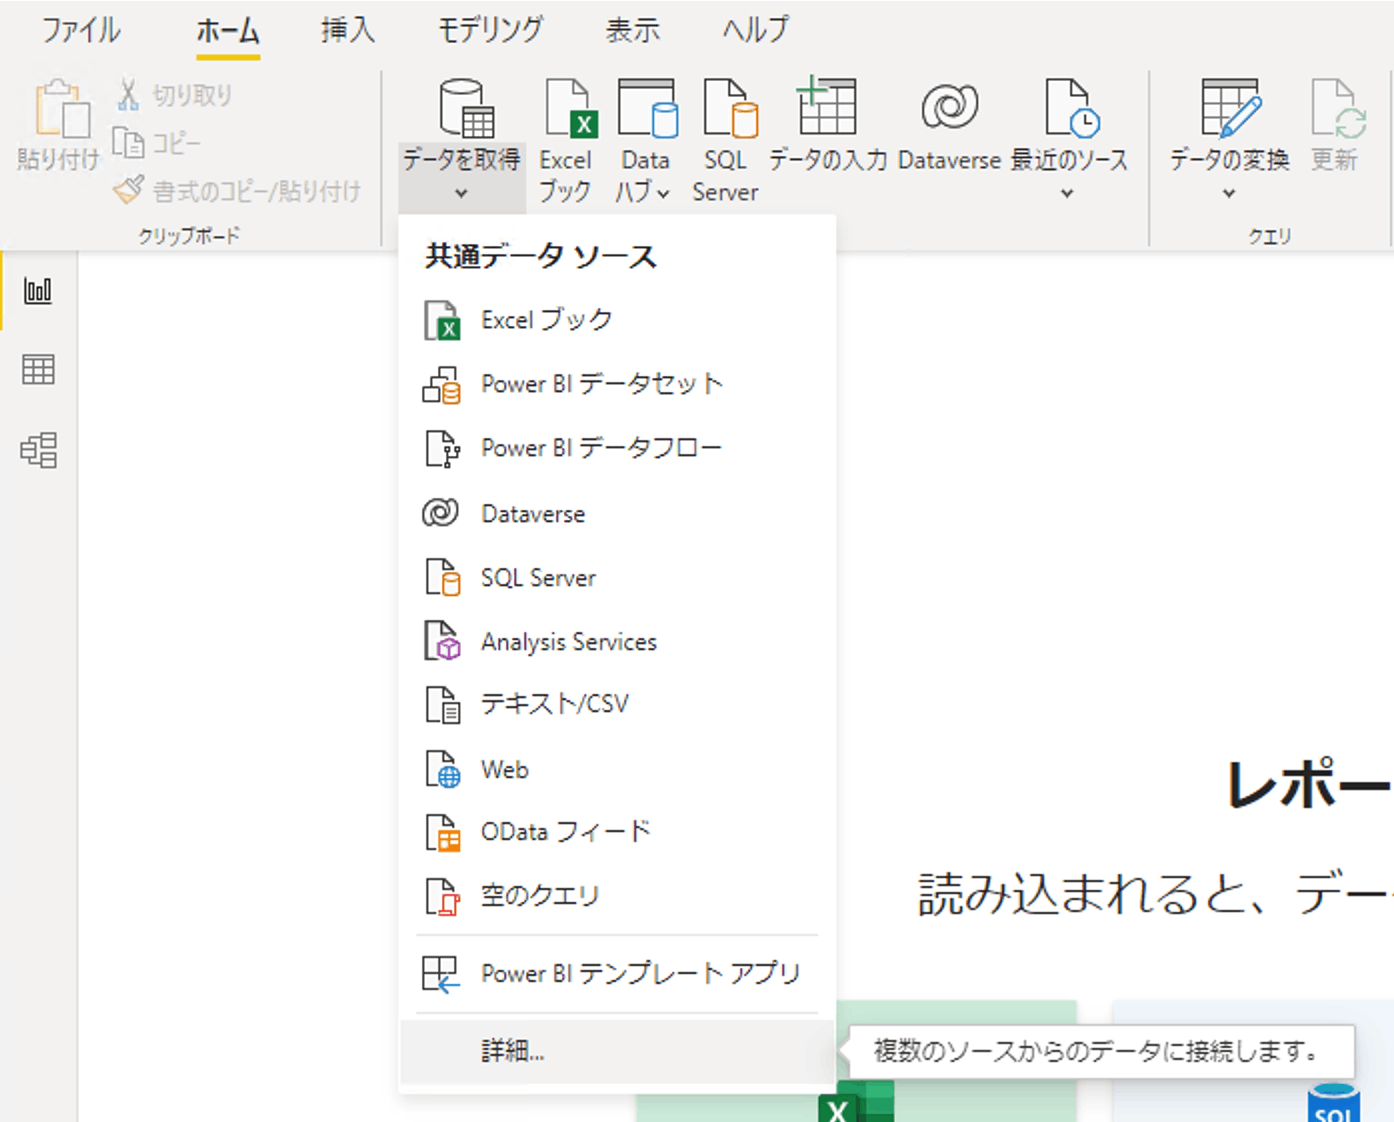Click the テキスト/CSV document icon
1394x1122 pixels.
[x=442, y=704]
